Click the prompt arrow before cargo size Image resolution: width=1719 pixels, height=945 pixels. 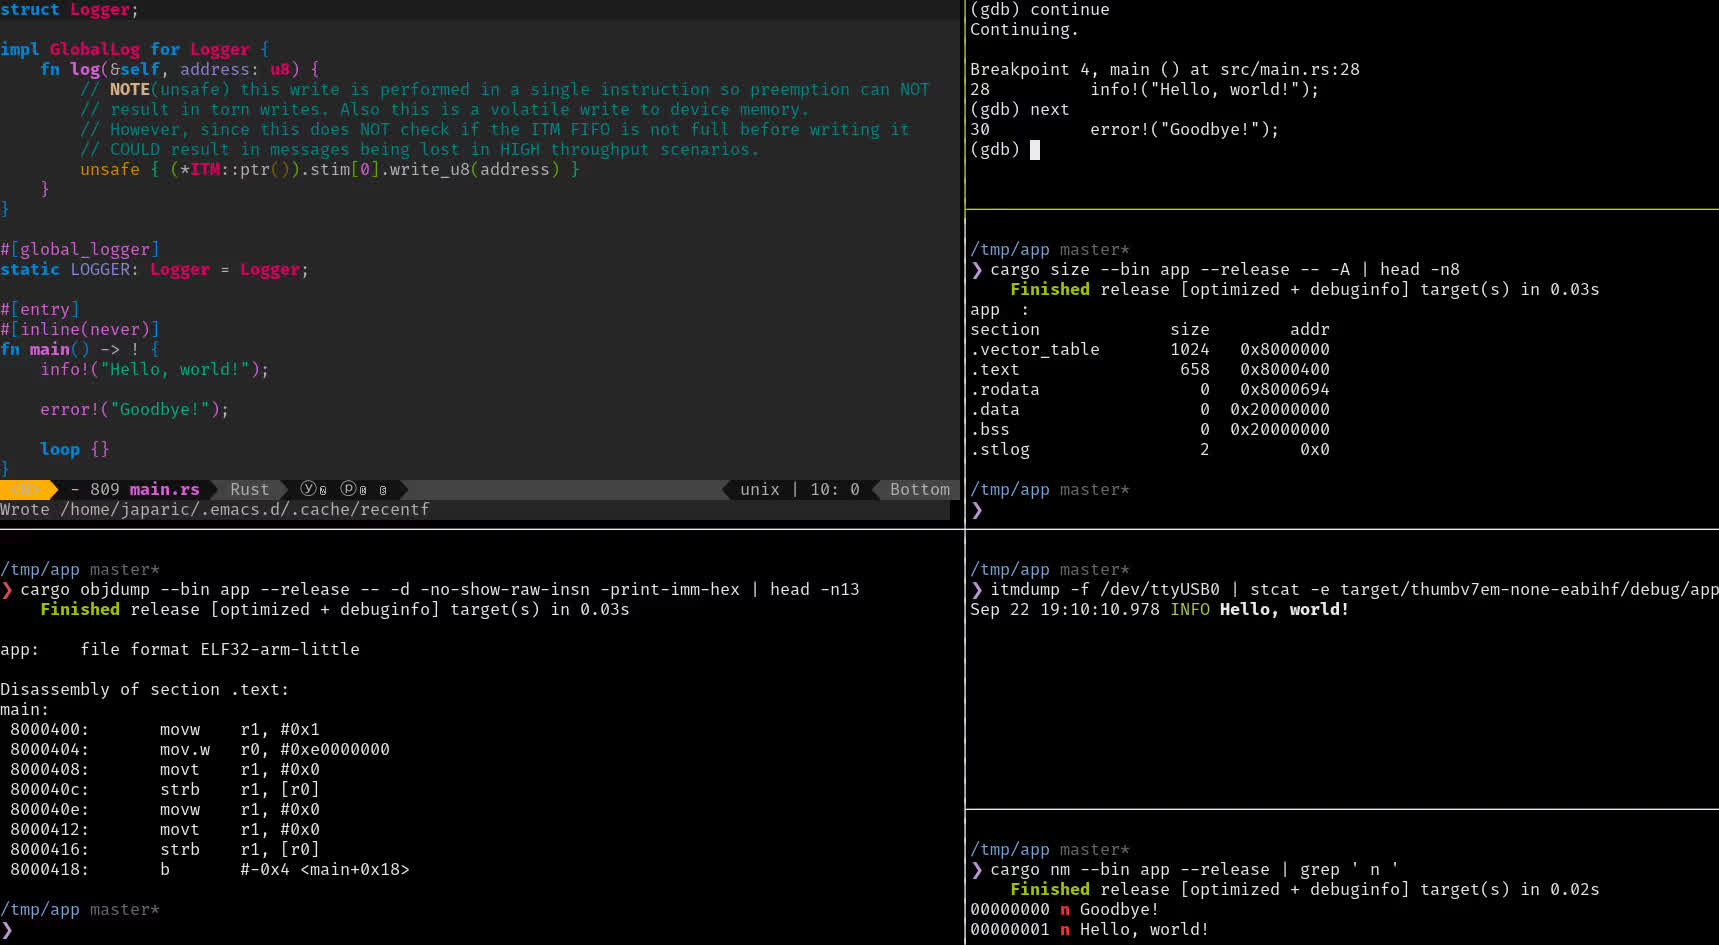[x=977, y=269]
